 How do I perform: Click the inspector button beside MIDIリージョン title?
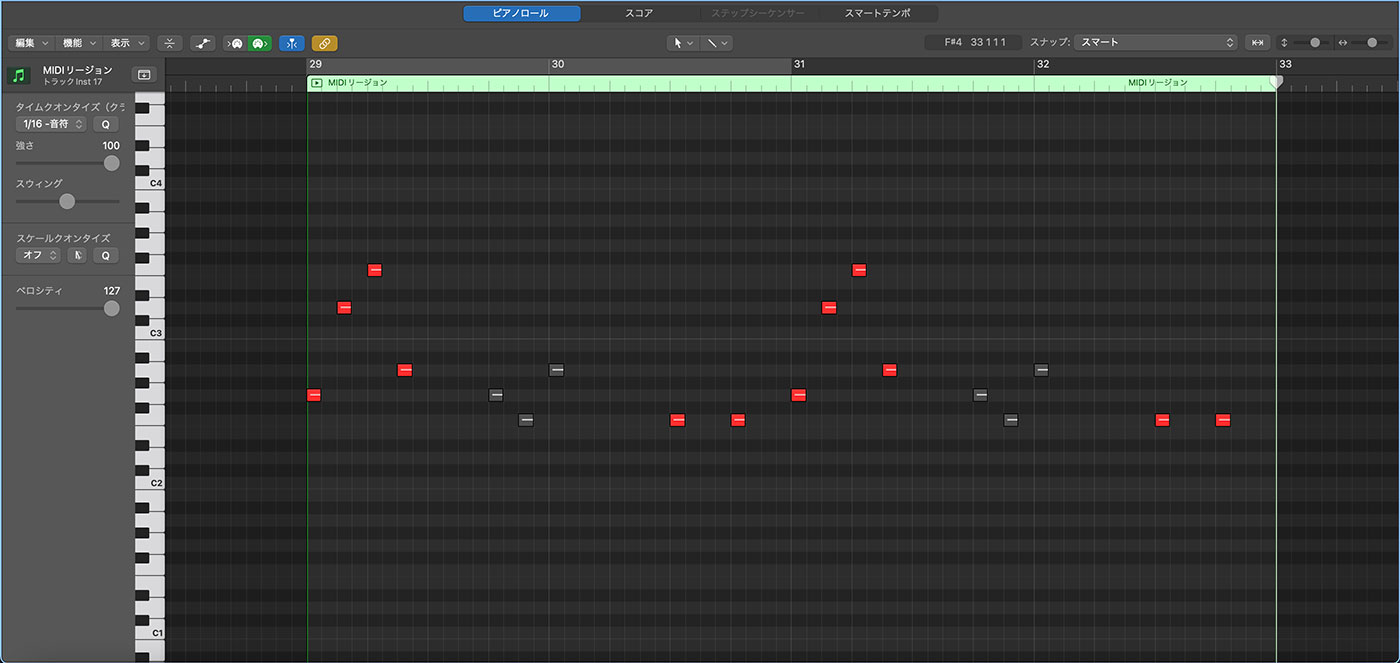click(x=144, y=75)
